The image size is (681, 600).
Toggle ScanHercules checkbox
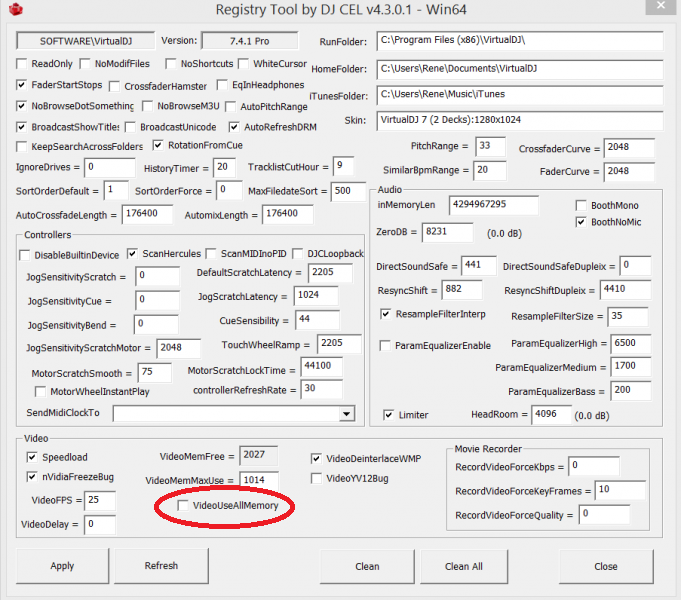(x=132, y=253)
